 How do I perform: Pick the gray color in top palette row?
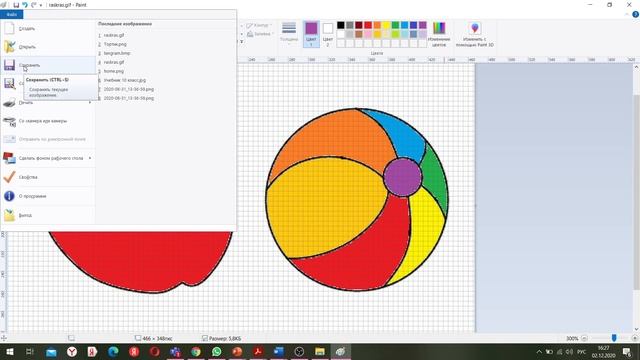coord(350,25)
